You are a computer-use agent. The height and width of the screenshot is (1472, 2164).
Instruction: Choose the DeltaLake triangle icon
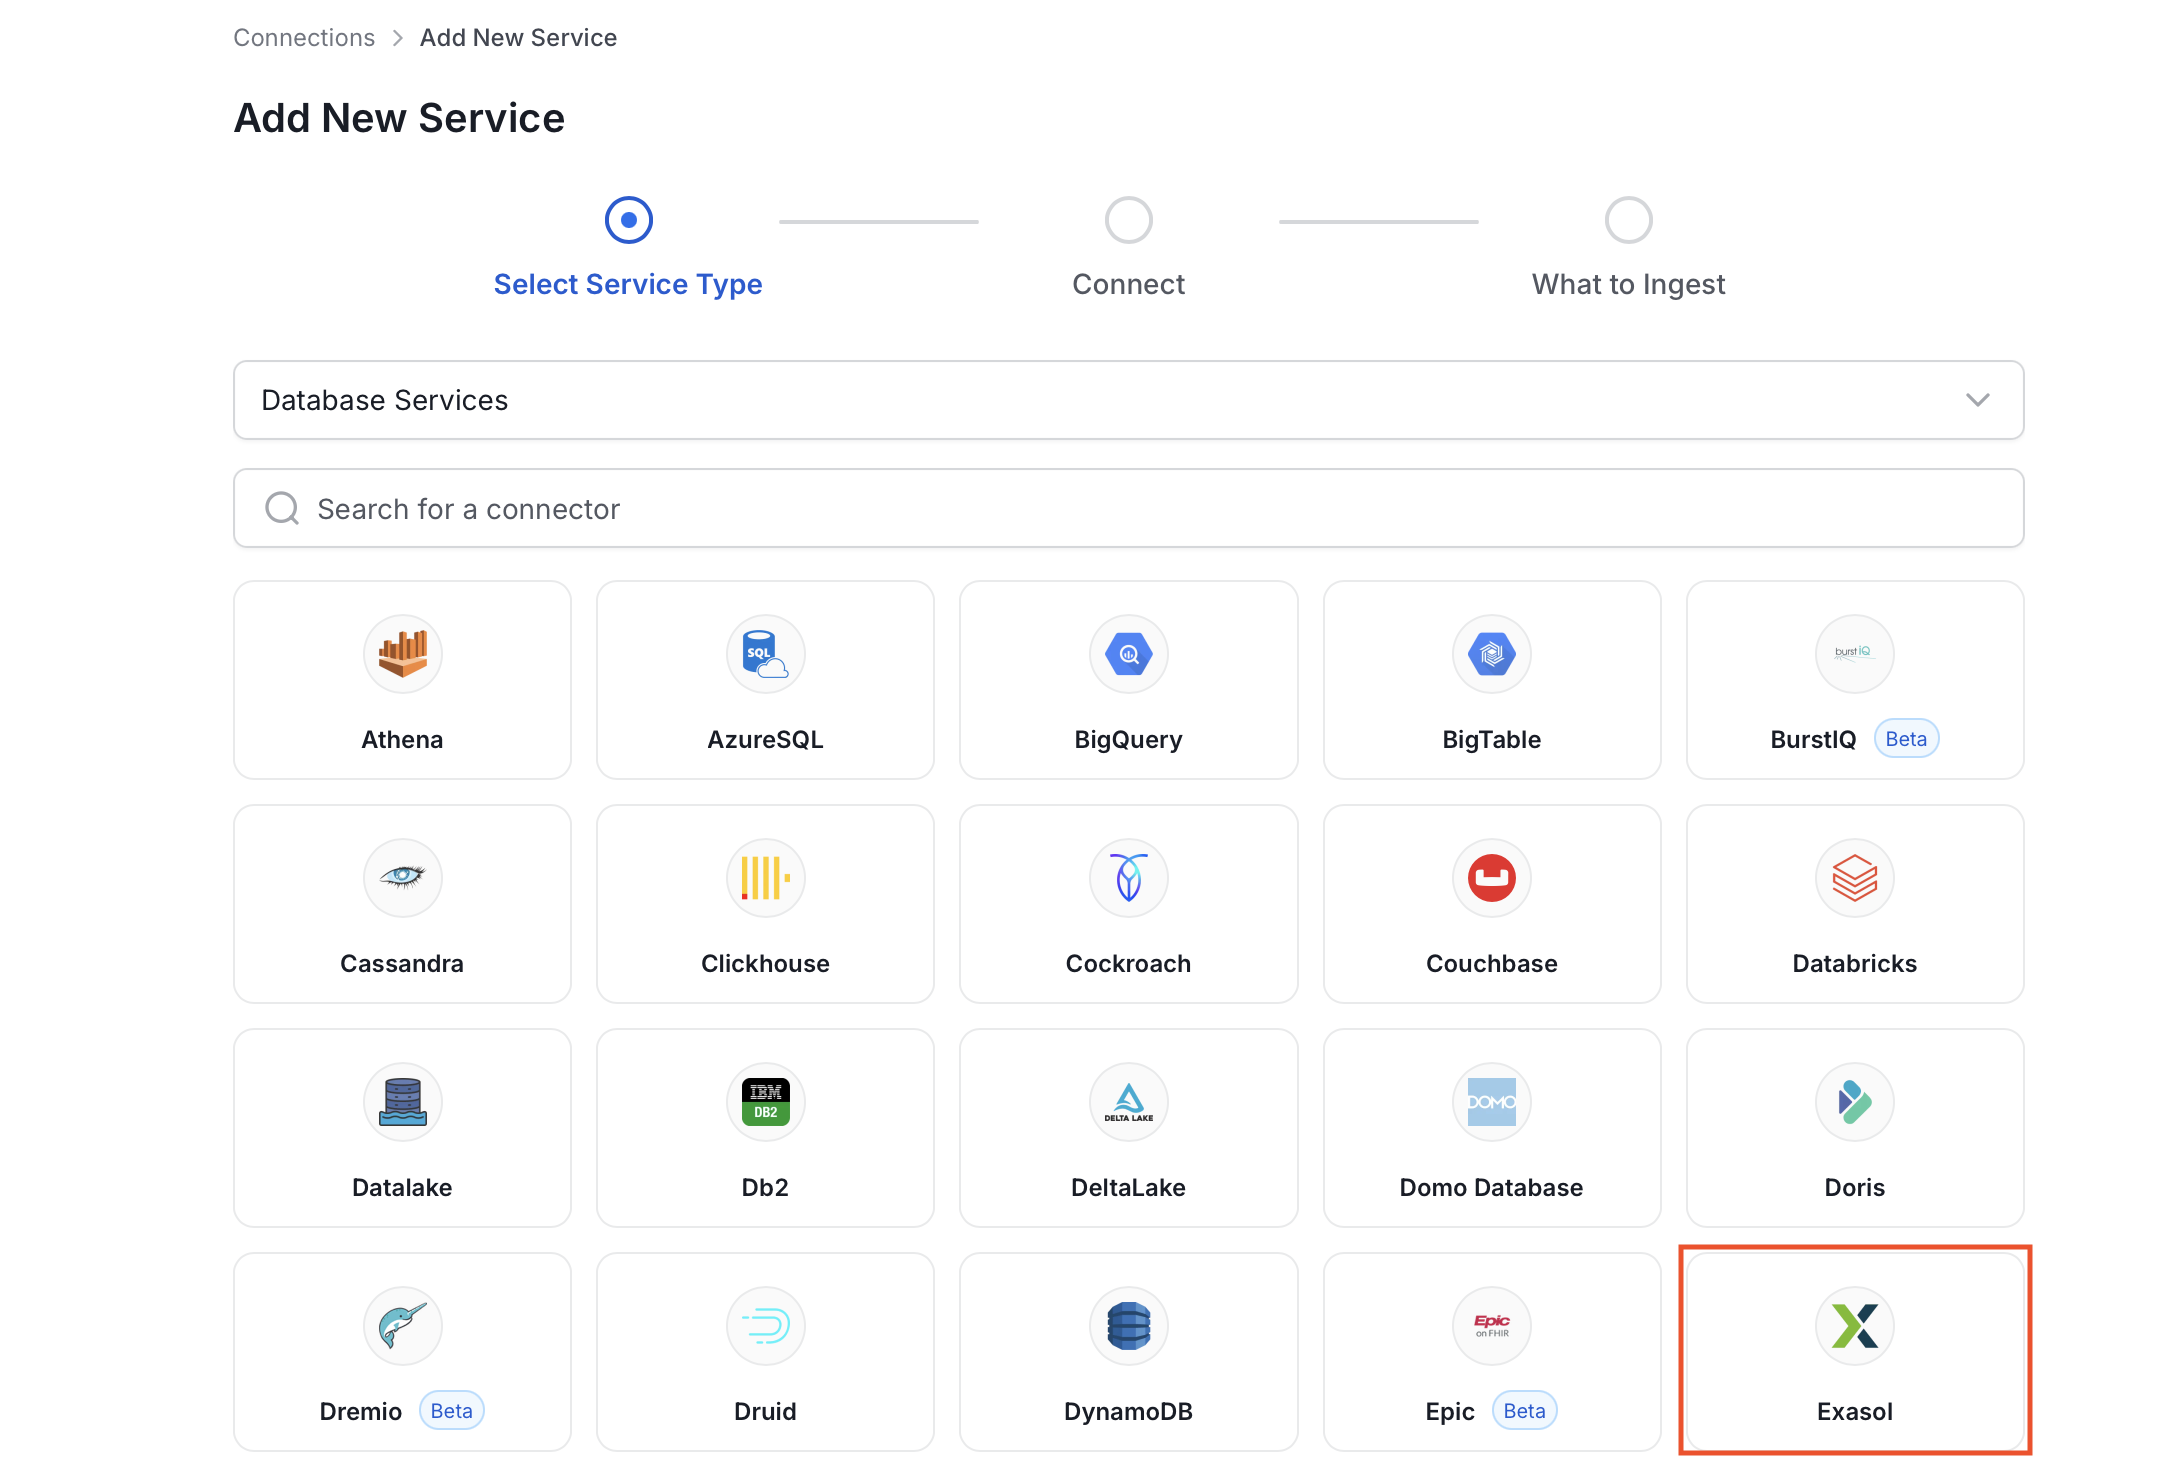(1129, 1101)
